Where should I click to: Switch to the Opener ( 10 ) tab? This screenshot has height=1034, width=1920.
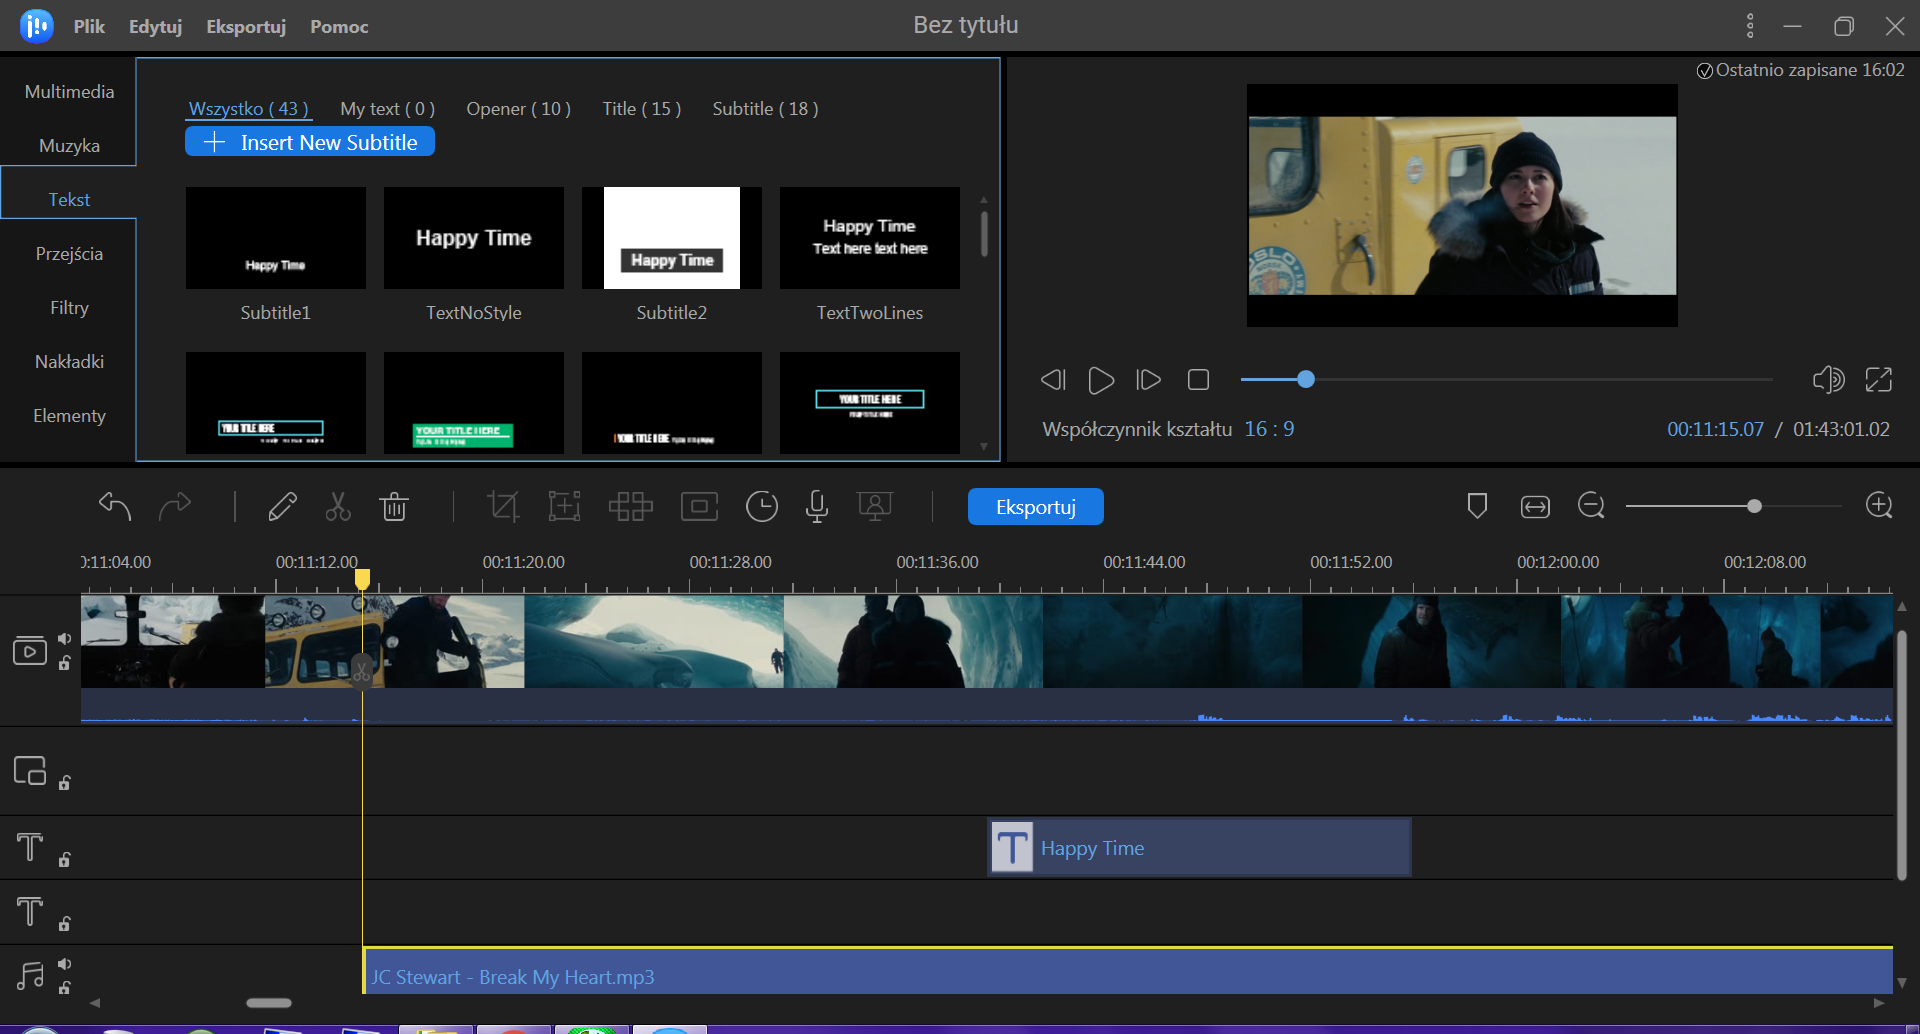pos(518,109)
